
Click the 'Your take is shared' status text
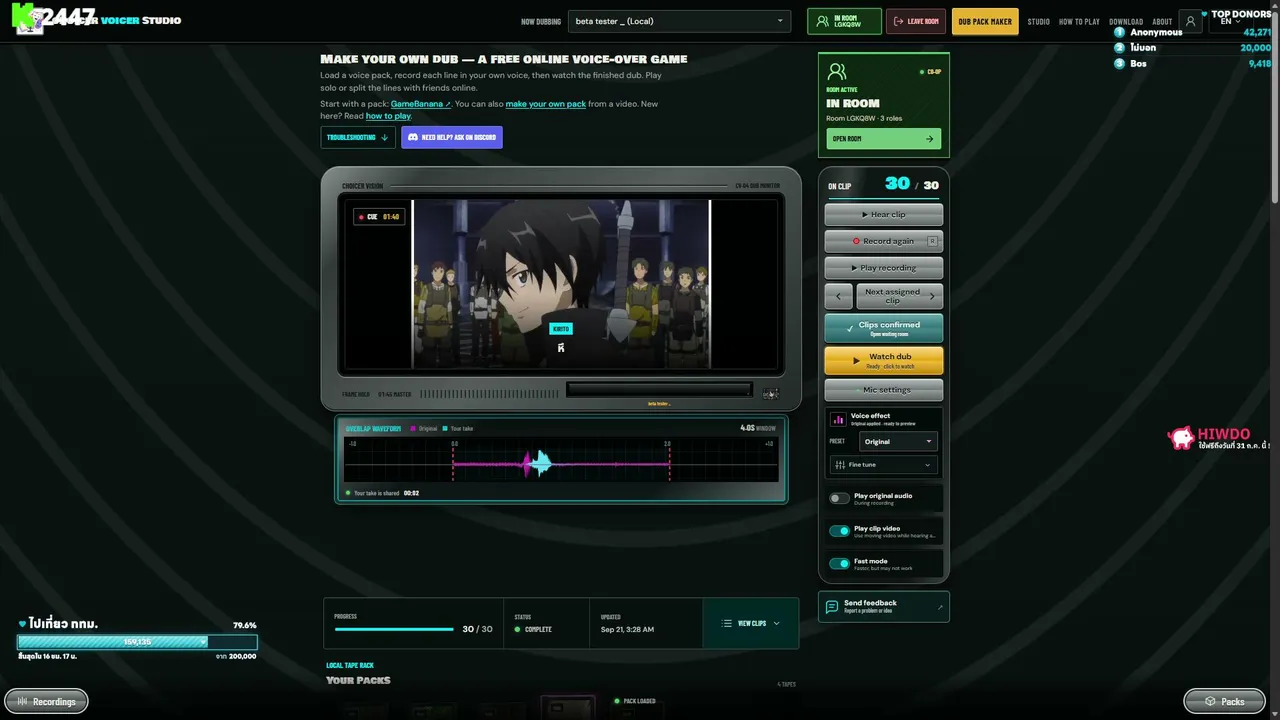(x=377, y=493)
